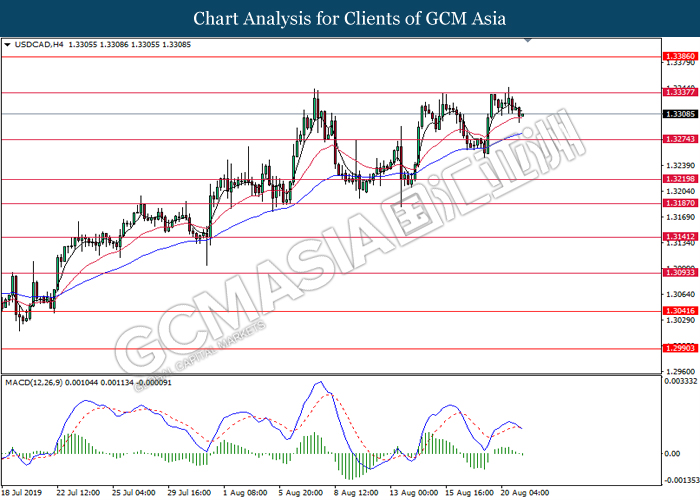Click the current price label 1.33085

(680, 114)
